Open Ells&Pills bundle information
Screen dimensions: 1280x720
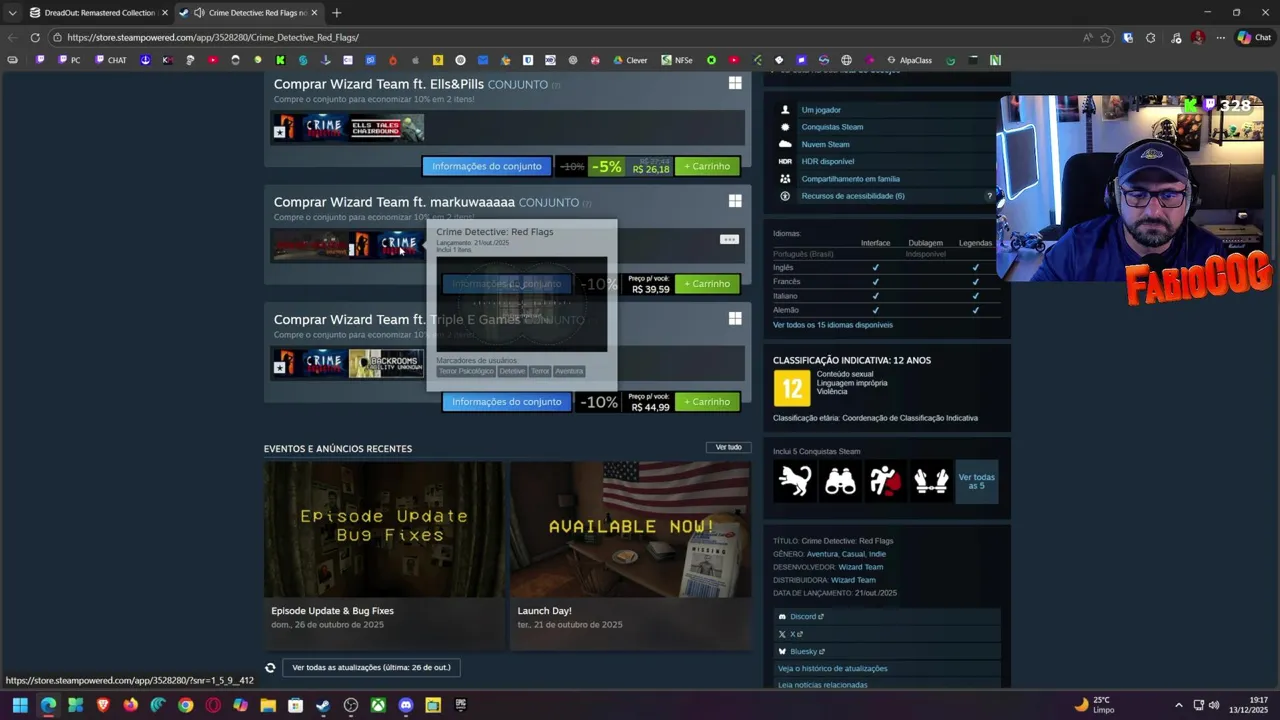click(487, 166)
